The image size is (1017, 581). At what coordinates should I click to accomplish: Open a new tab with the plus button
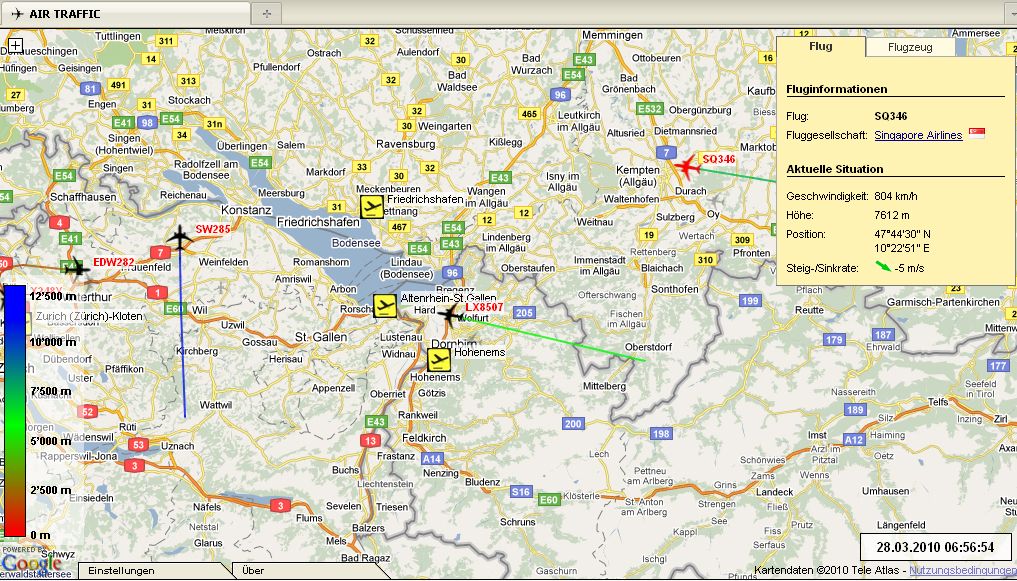[266, 13]
